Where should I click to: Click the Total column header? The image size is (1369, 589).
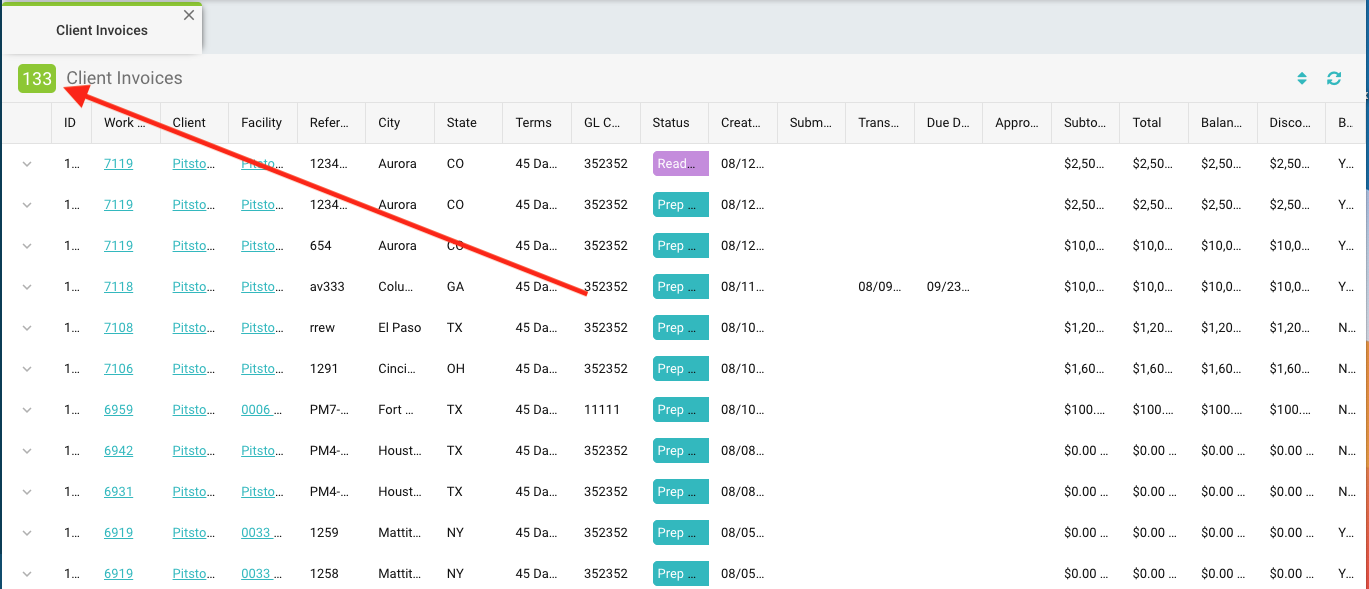tap(1146, 123)
